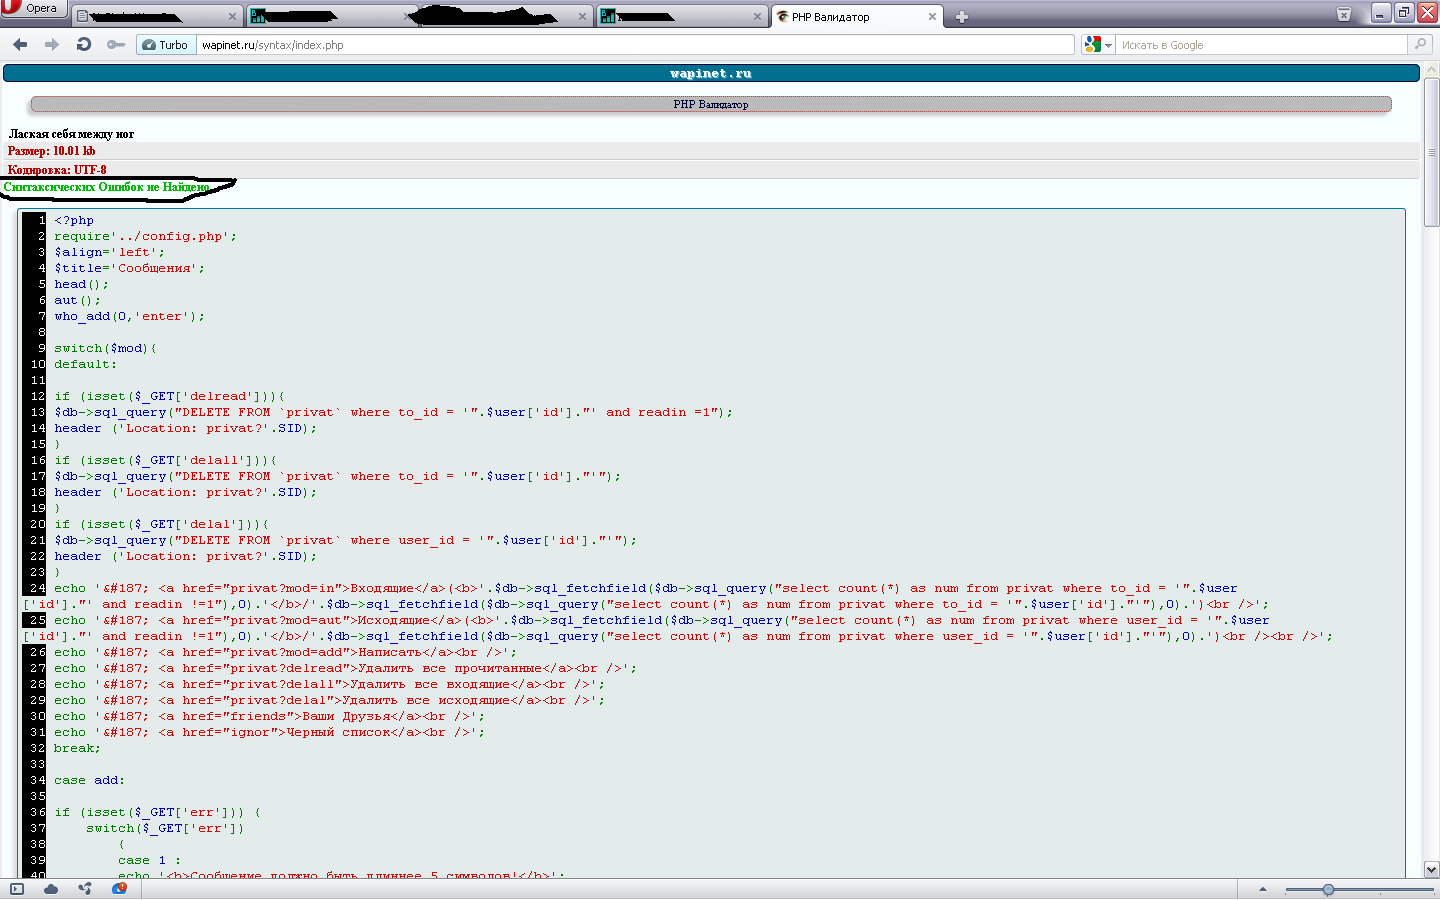Toggle the Opera Turbo badge

click(165, 45)
